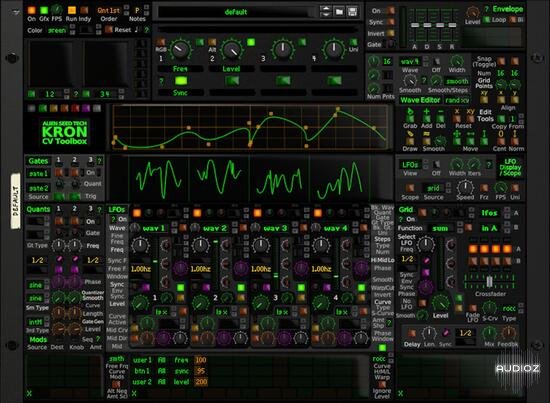Click the Alt button near knob 2

[x=212, y=43]
